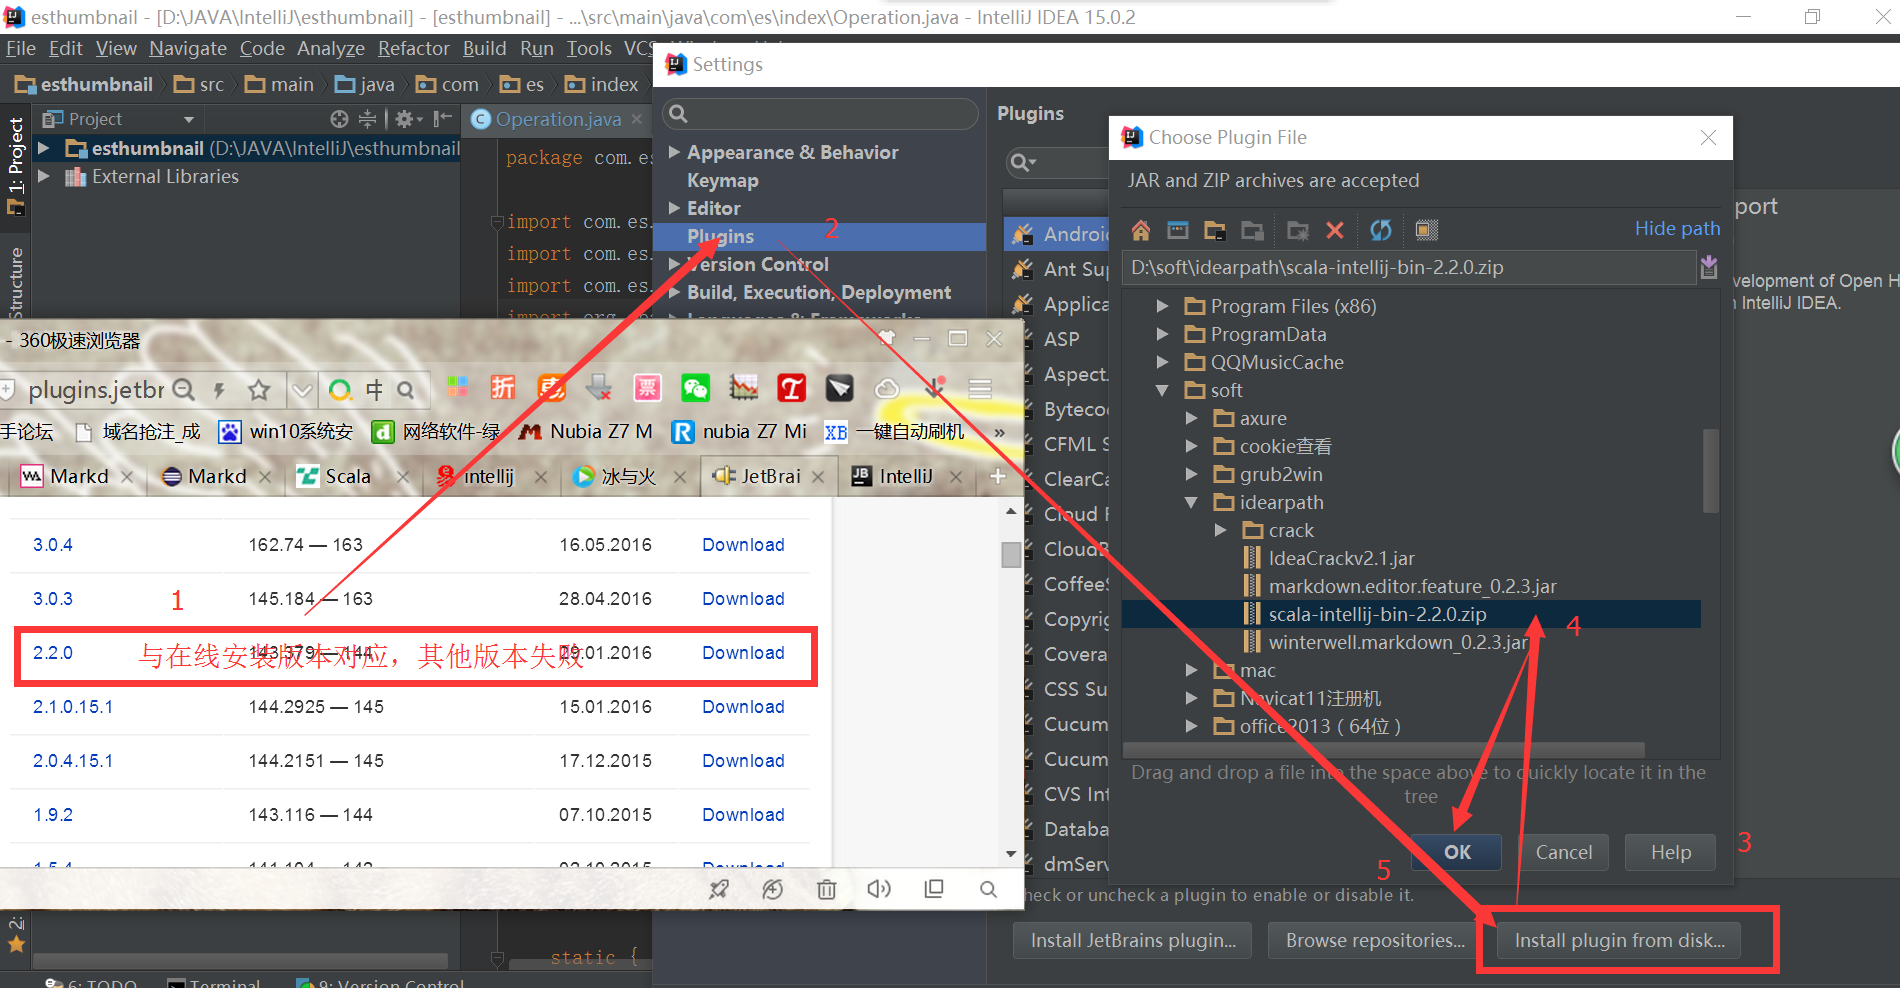1900x988 pixels.
Task: Open Terminal tool window
Action: coord(214,984)
